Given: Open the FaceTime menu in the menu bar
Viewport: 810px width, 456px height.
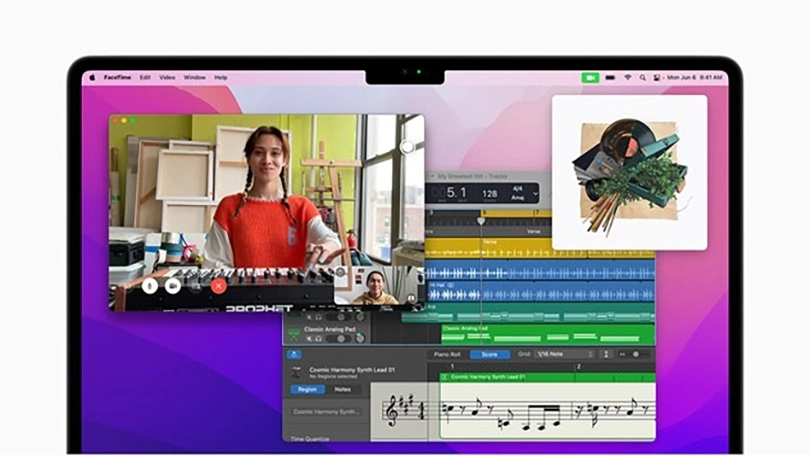Looking at the screenshot, I should pyautogui.click(x=117, y=77).
